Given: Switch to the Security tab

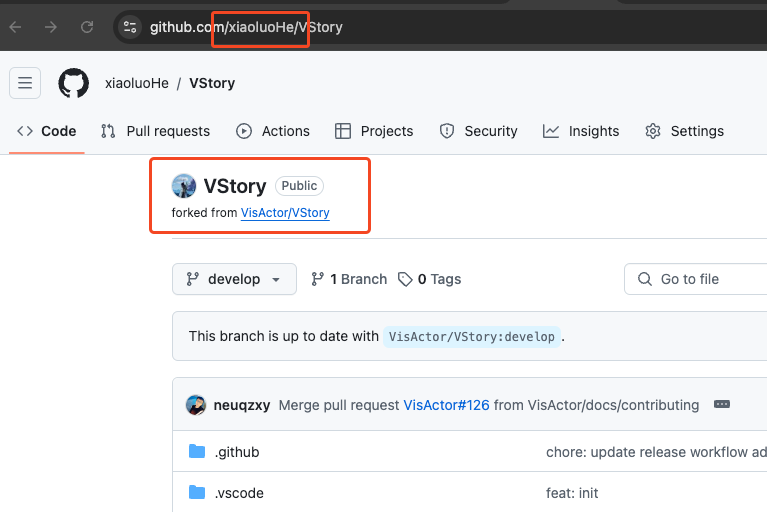Looking at the screenshot, I should (x=478, y=131).
